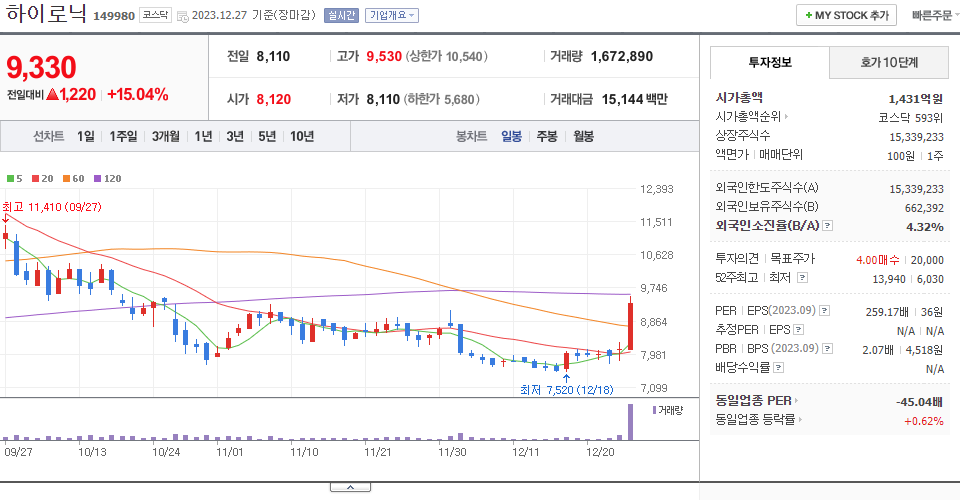Click the 전일 8,110 previous close value
The width and height of the screenshot is (960, 500).
273,56
